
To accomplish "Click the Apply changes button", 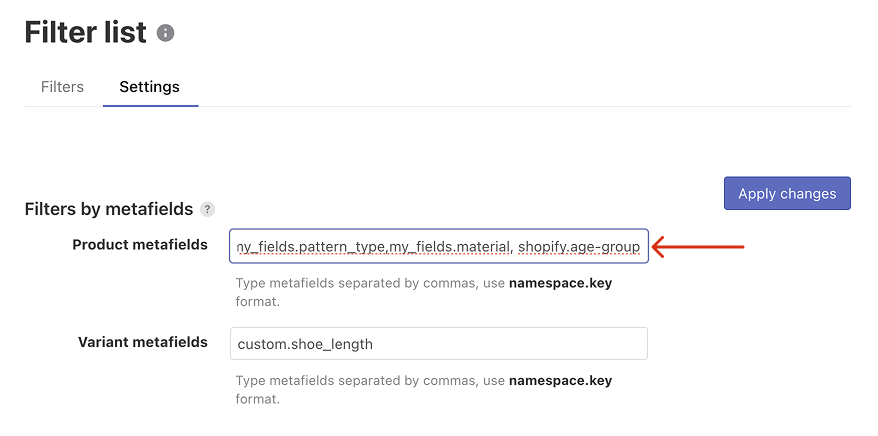I will (x=787, y=194).
